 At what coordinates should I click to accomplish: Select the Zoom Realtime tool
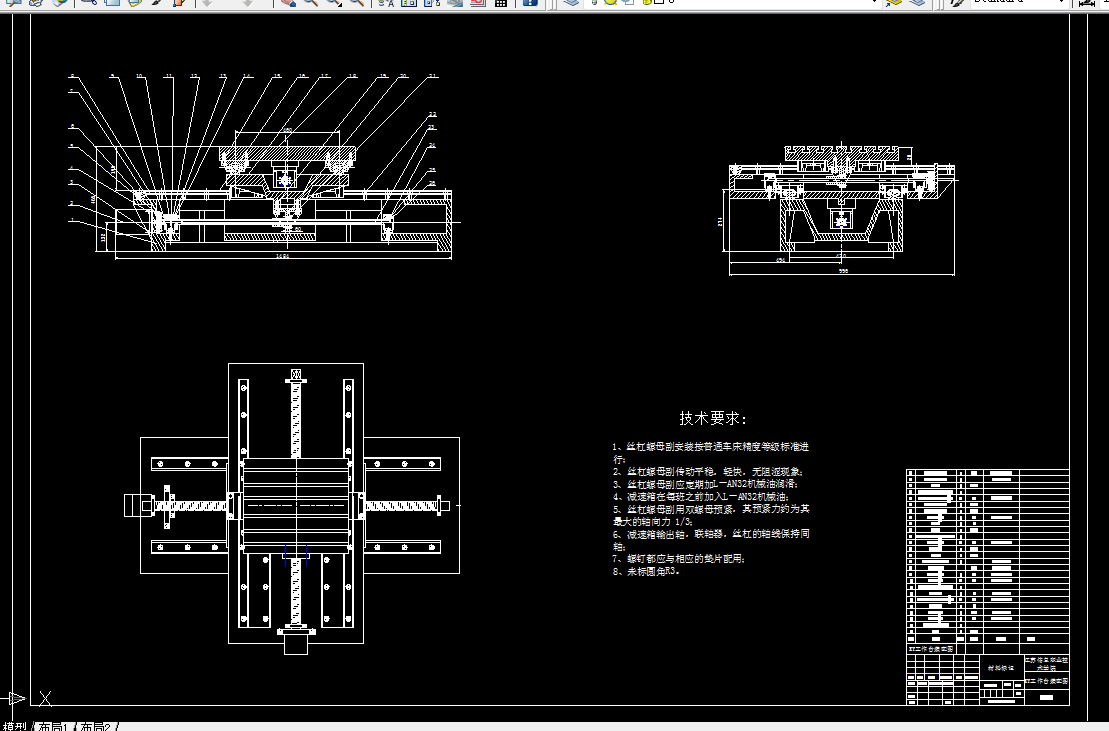click(x=311, y=4)
